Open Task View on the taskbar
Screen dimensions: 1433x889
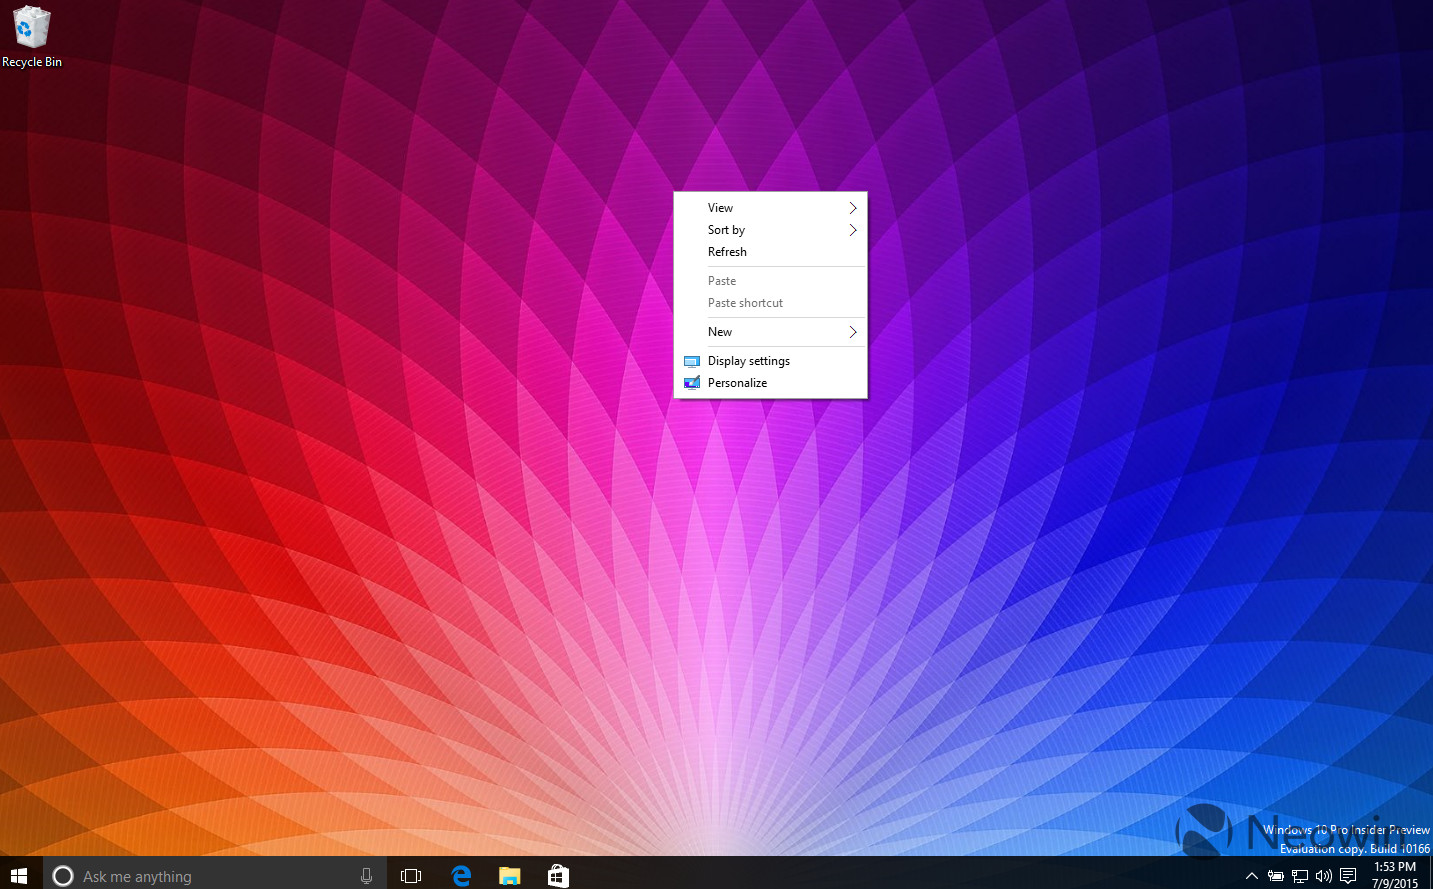point(411,876)
